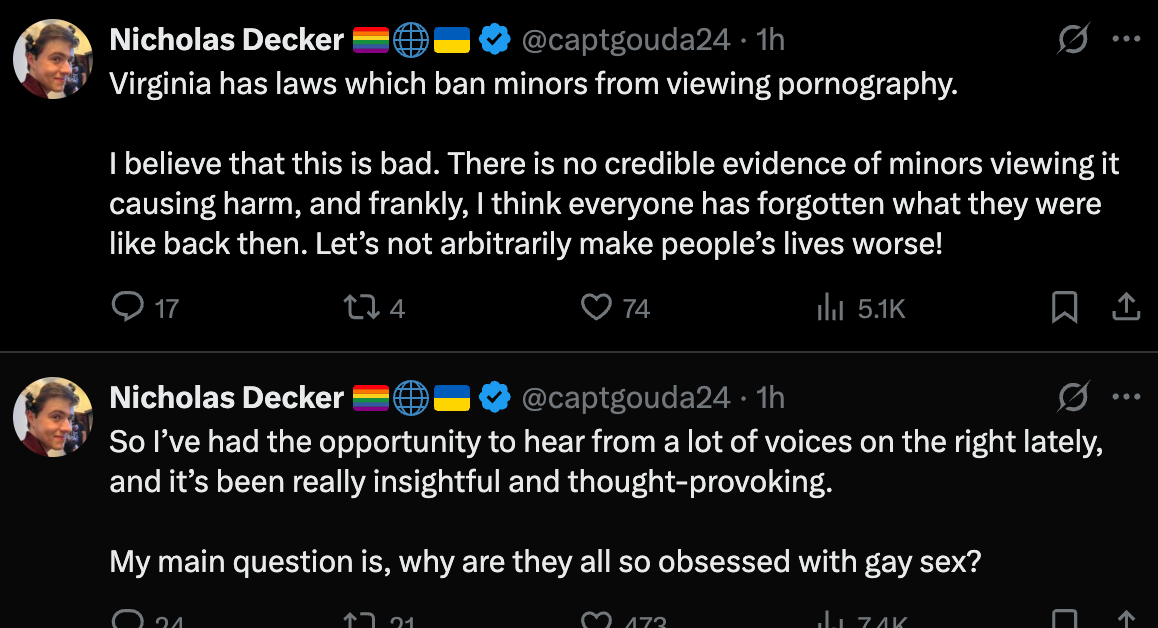Open the 1h timestamp of first tweet
1158x628 pixels.
pyautogui.click(x=770, y=40)
